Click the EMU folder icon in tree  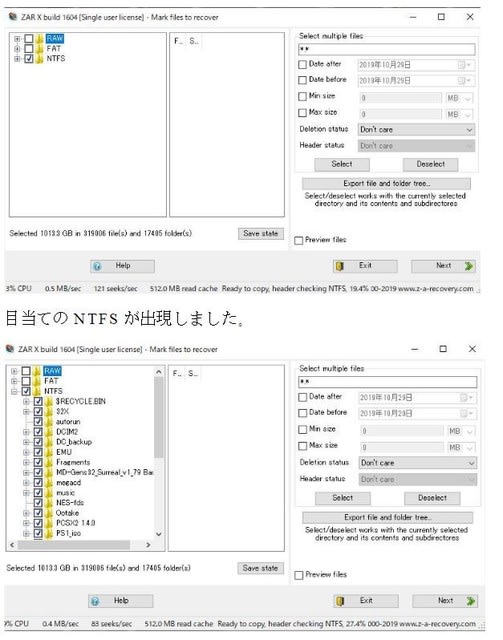click(49, 452)
